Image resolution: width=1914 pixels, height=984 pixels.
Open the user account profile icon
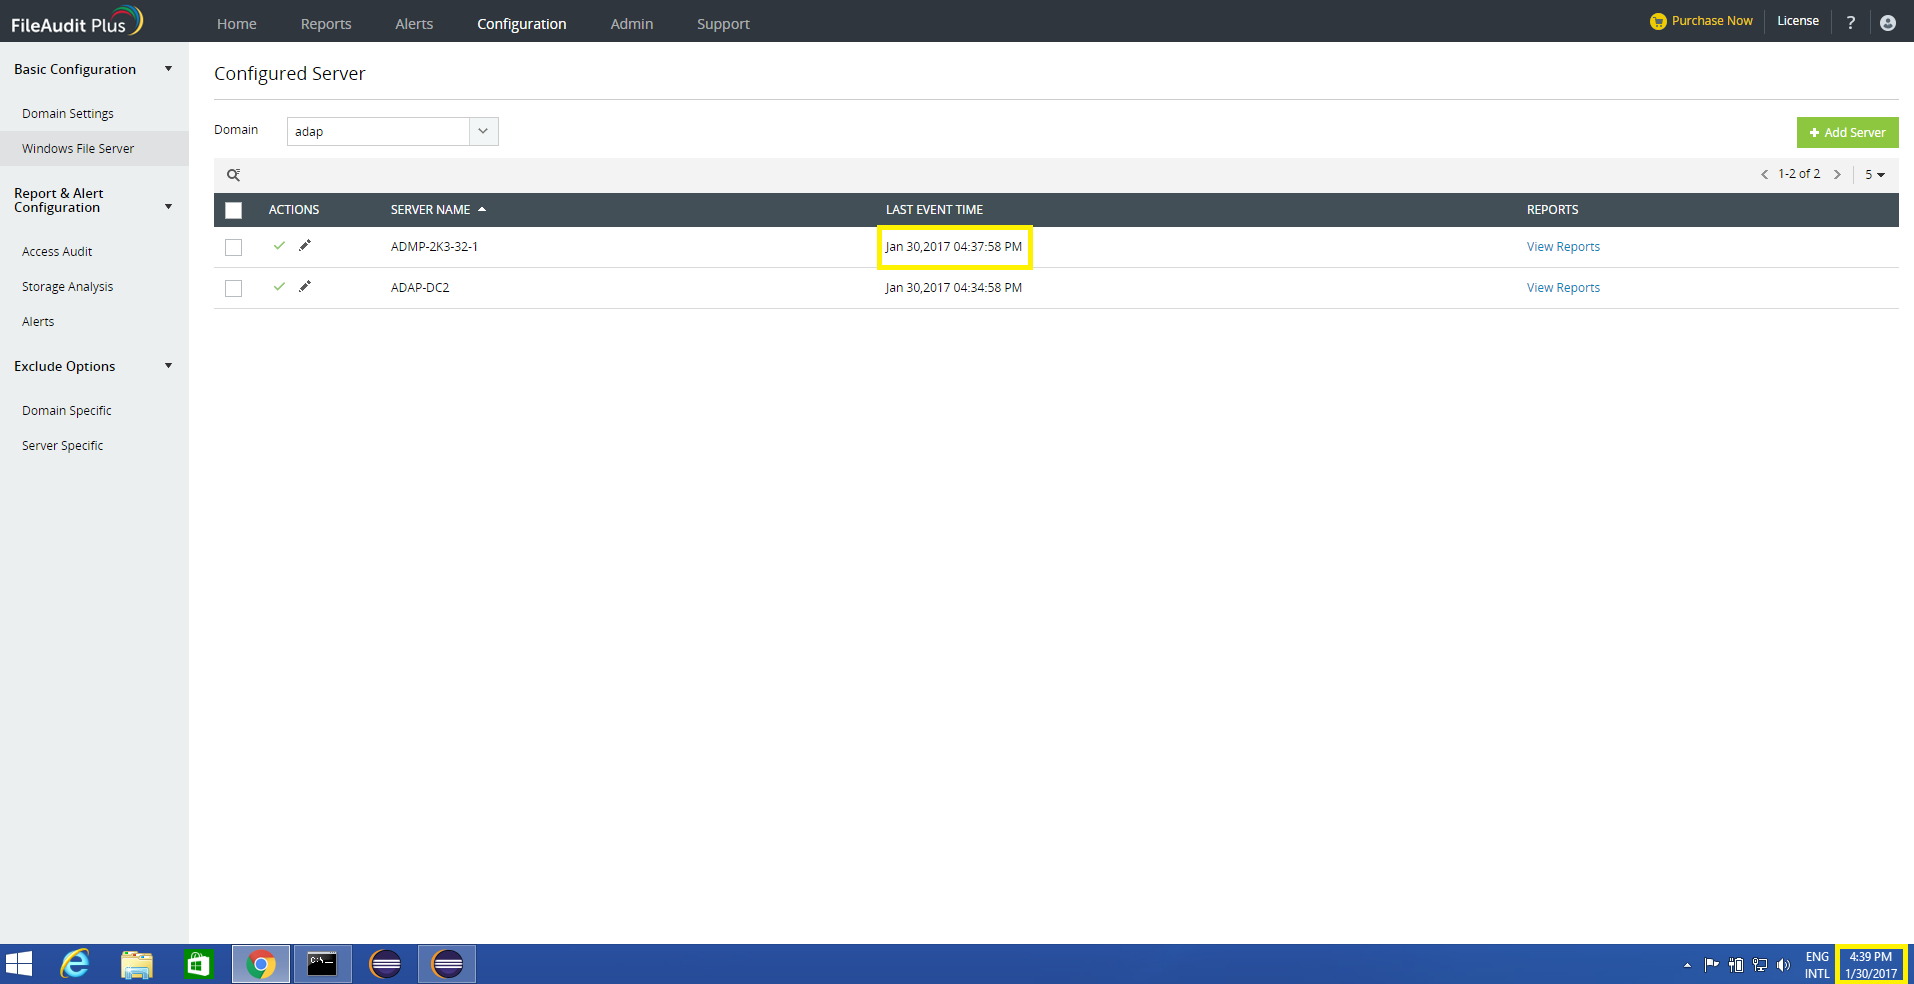tap(1887, 22)
